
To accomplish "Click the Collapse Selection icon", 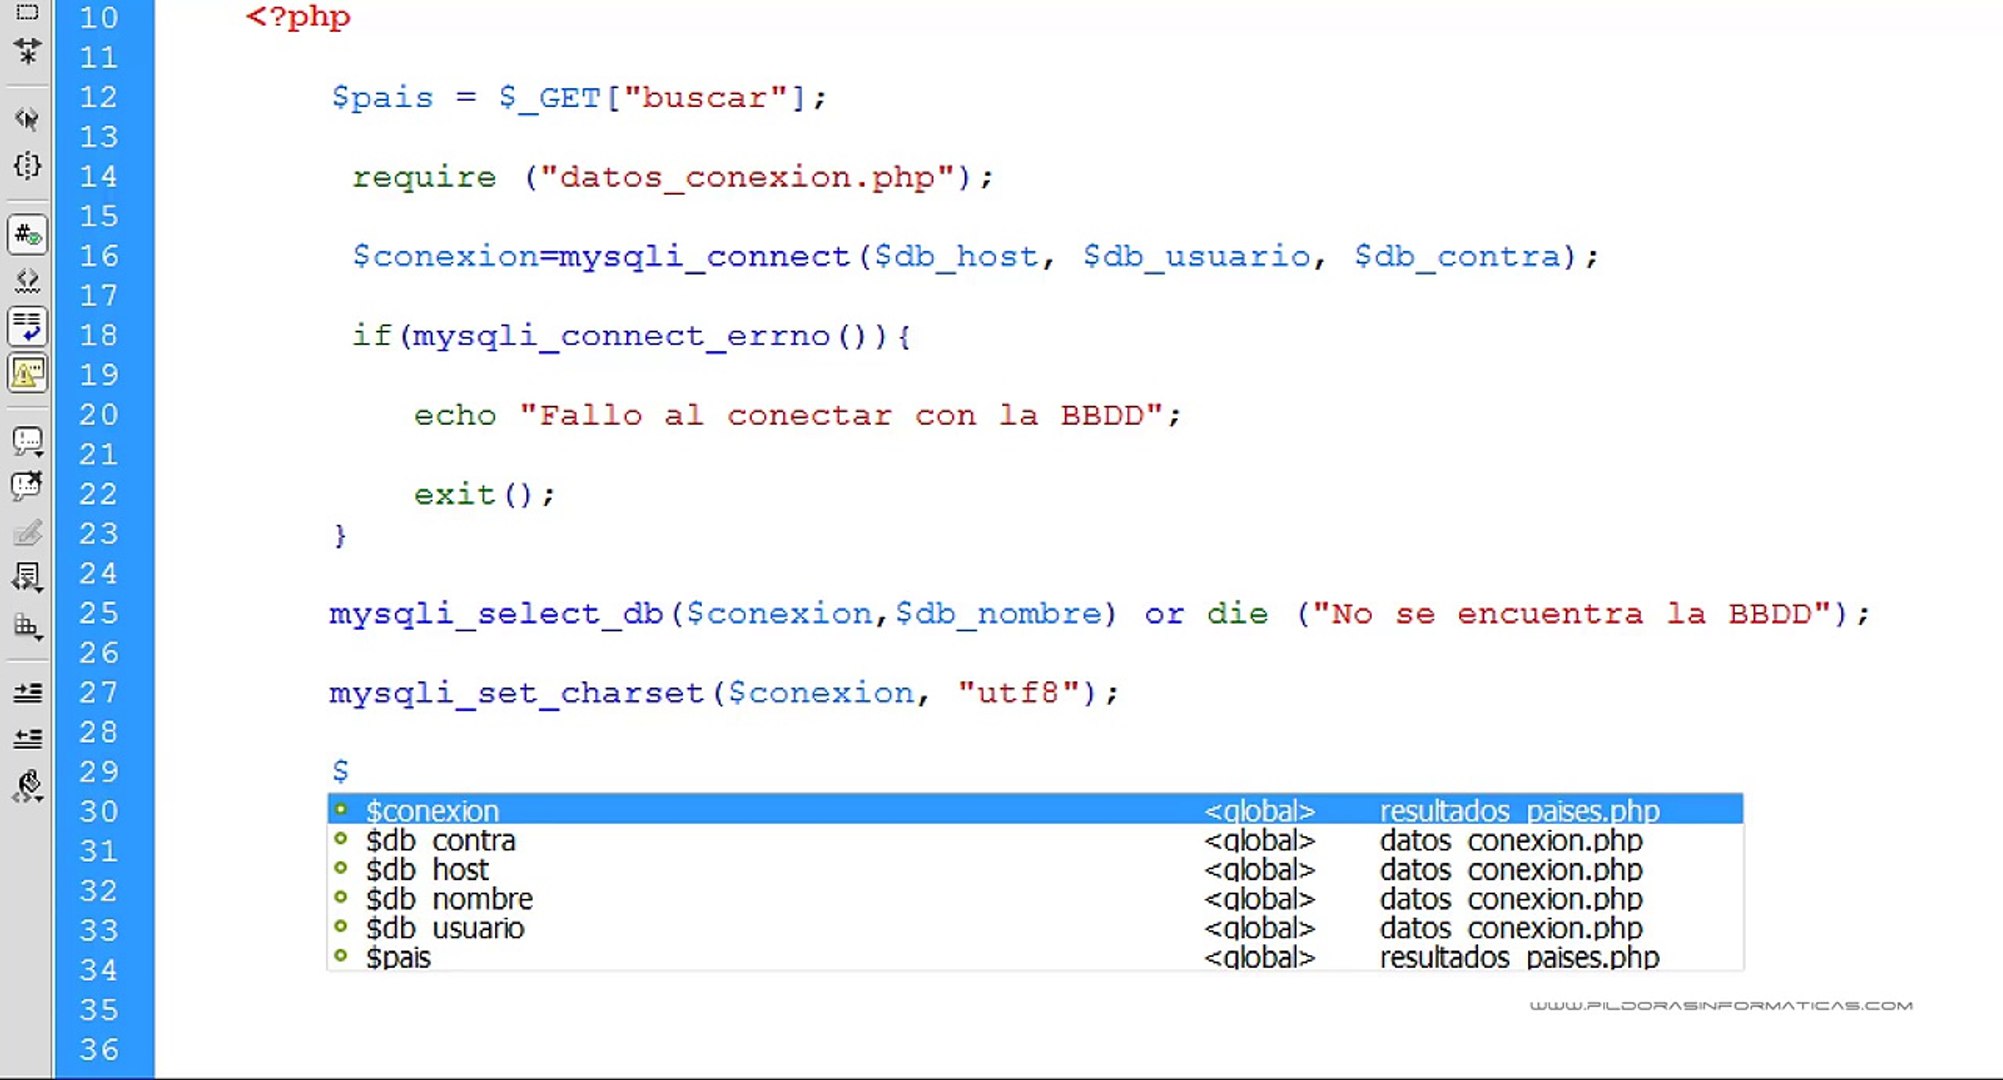I will coord(27,11).
